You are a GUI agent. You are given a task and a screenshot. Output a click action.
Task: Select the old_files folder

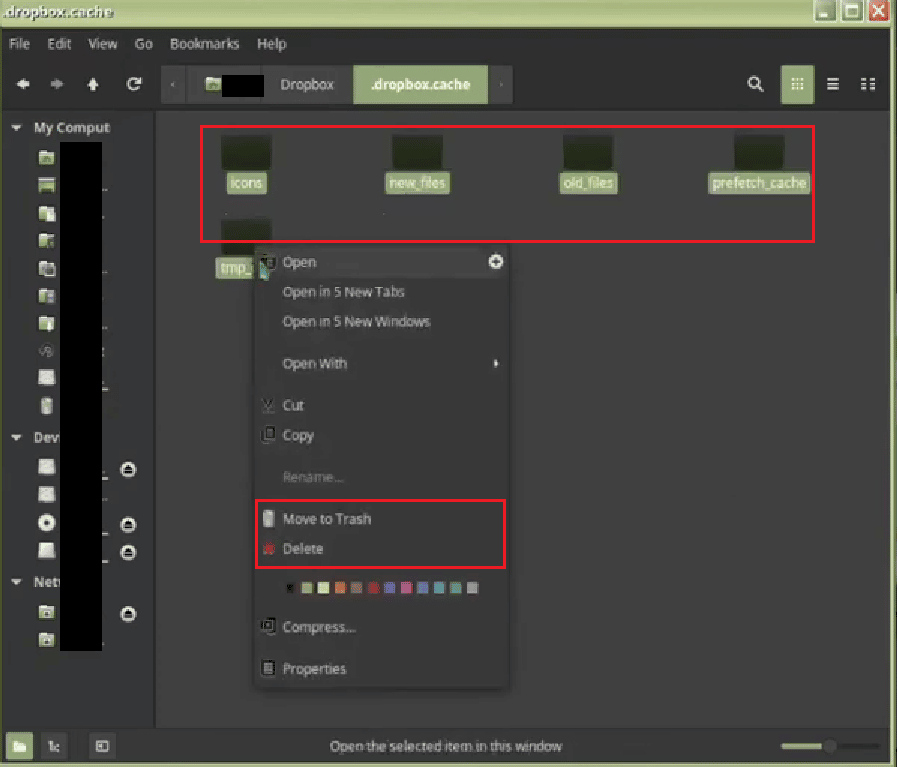pos(588,165)
